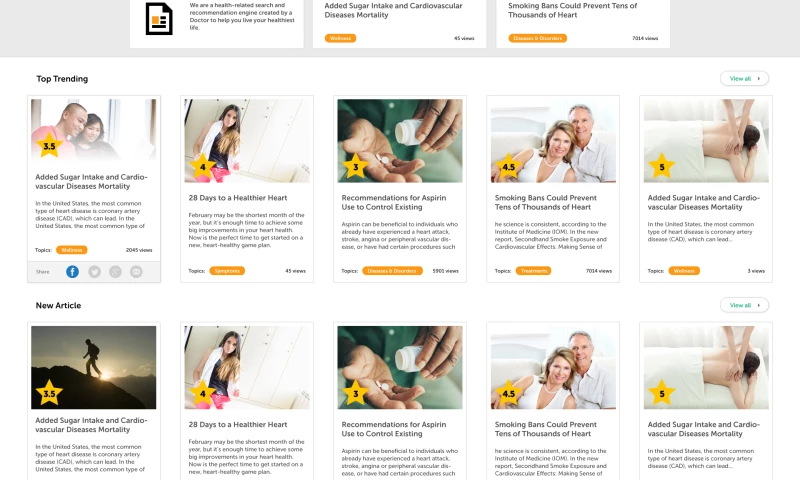Screen dimensions: 800x480
Task: Open '28 Days to a Healthier Heart' title in Top Trending
Action: [x=238, y=198]
